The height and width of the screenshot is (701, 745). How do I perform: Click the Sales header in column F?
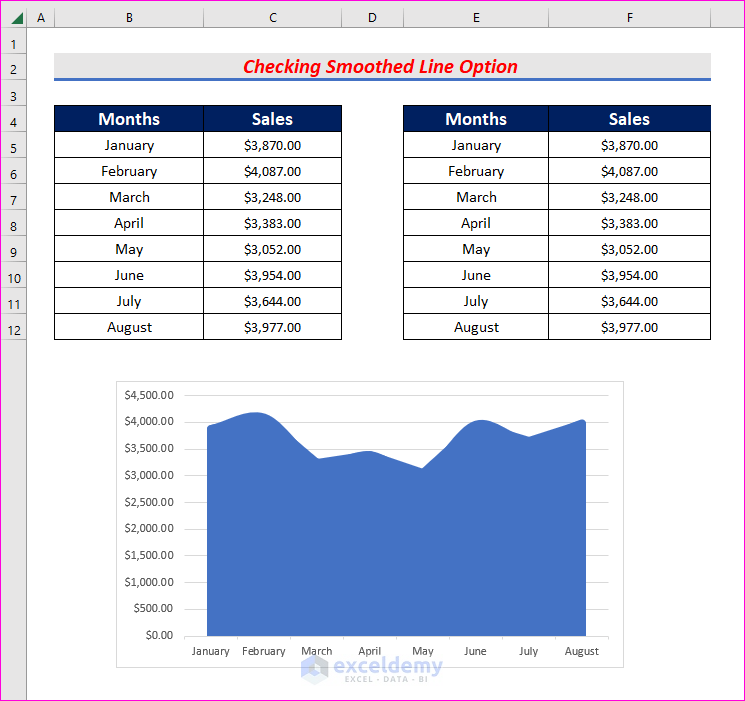(x=630, y=119)
